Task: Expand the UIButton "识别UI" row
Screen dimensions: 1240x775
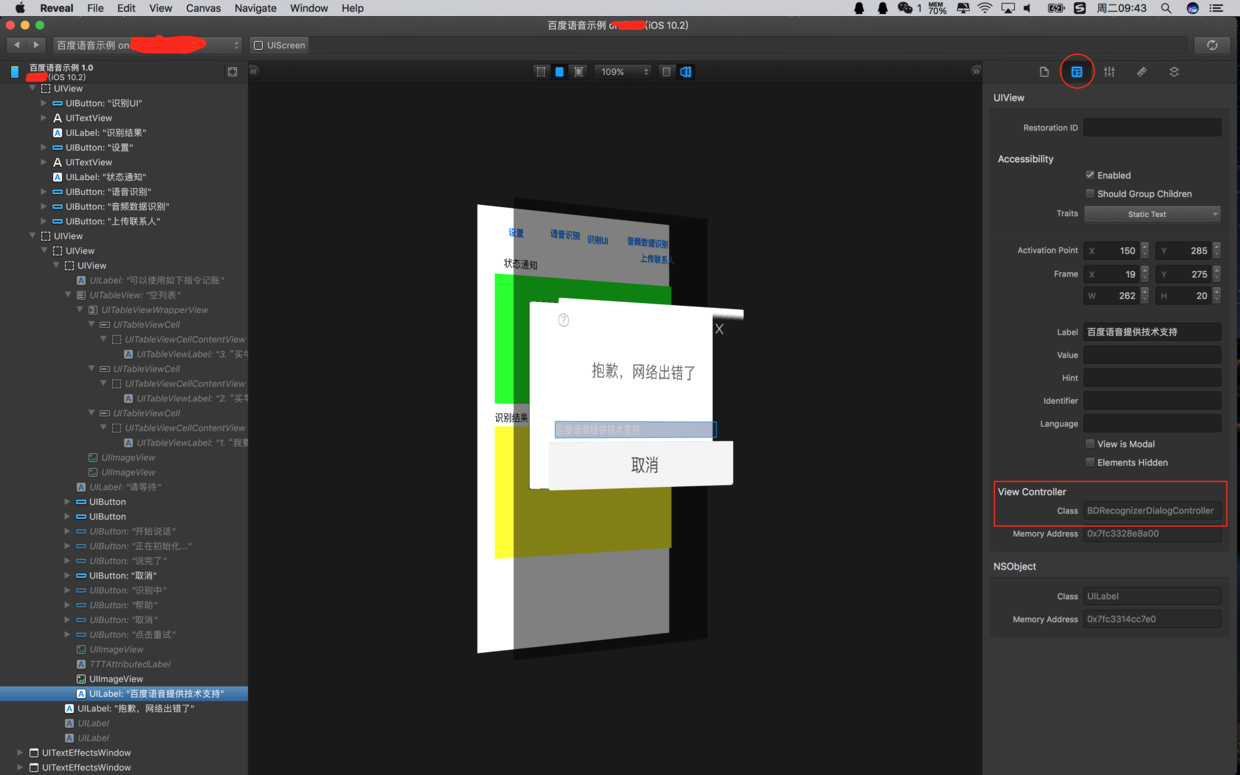Action: tap(43, 103)
